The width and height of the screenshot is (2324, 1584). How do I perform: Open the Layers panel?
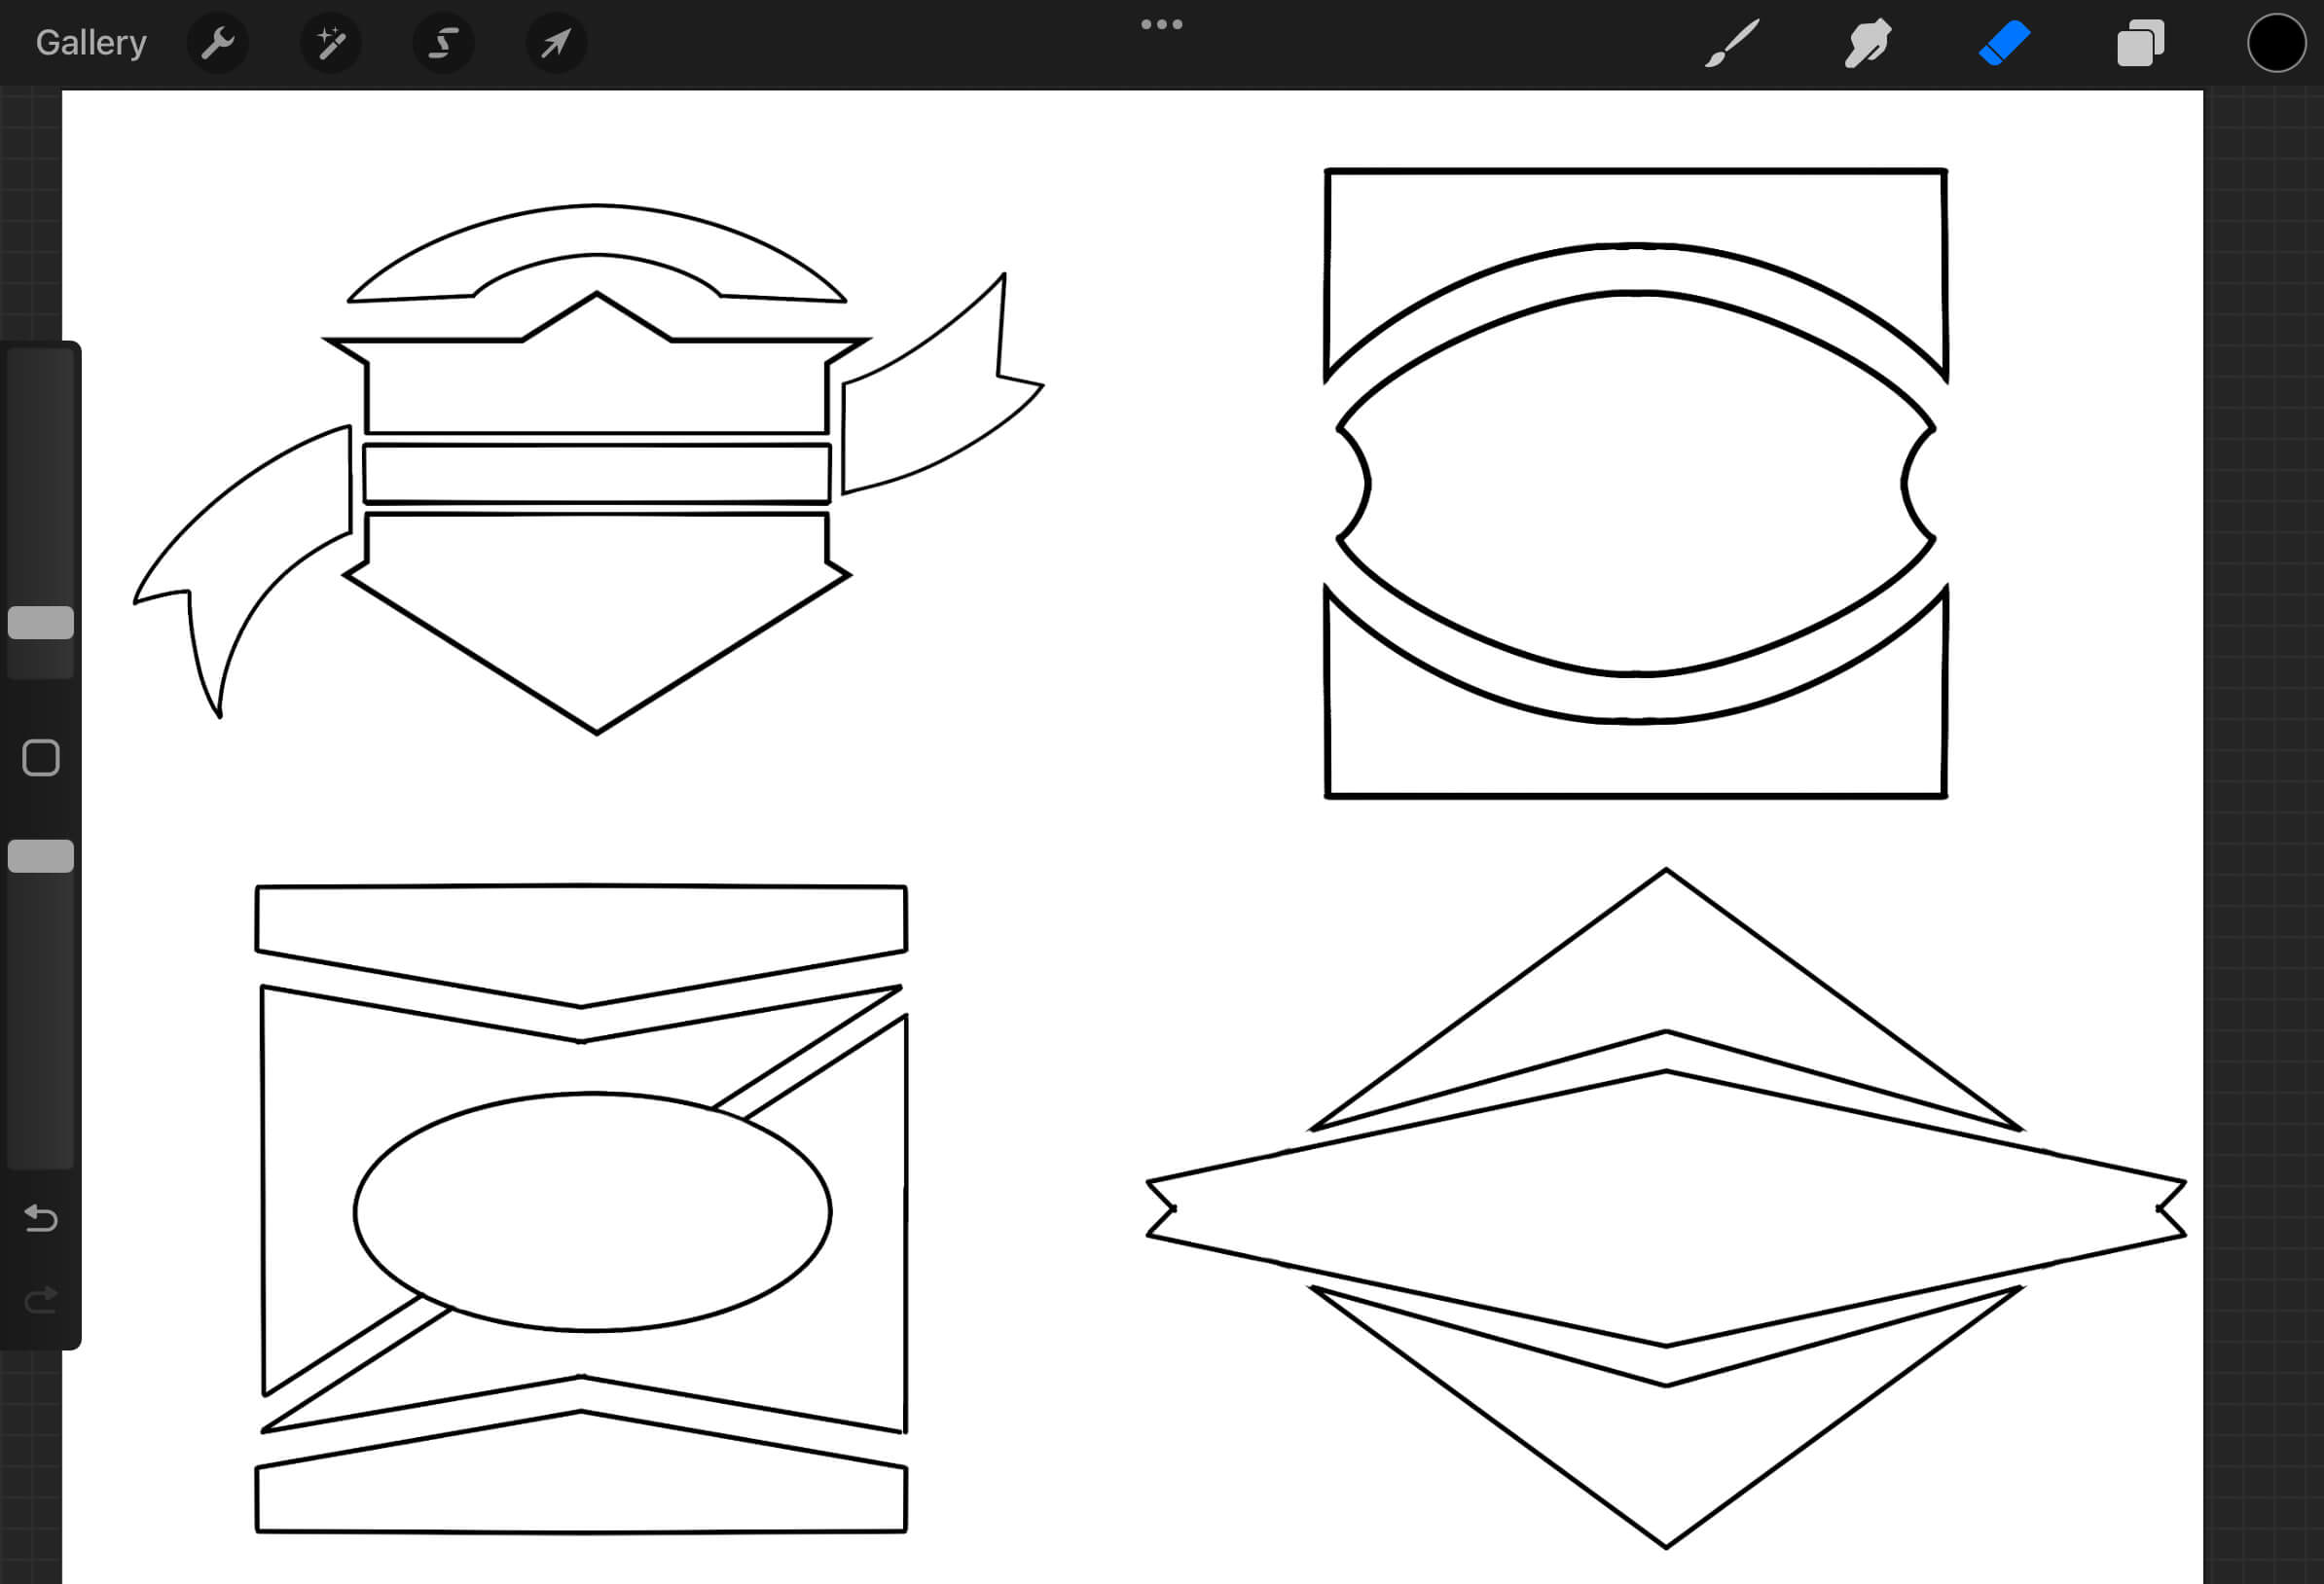pyautogui.click(x=2140, y=42)
